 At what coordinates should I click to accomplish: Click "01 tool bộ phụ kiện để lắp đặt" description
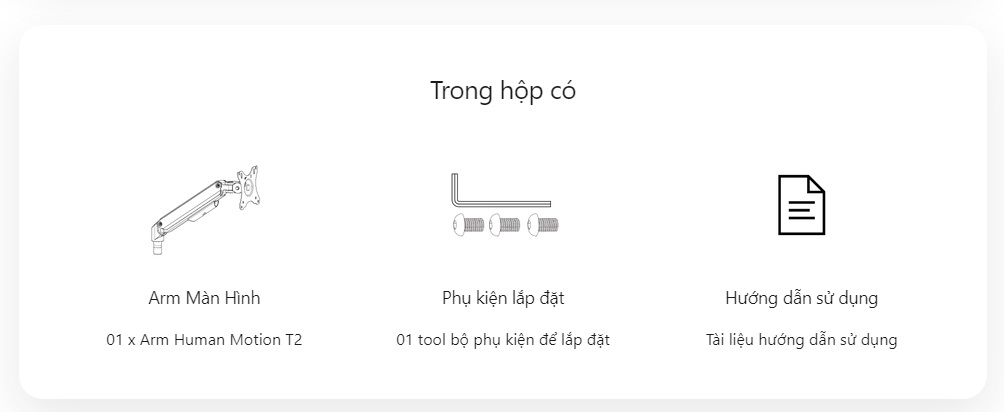[x=502, y=340]
